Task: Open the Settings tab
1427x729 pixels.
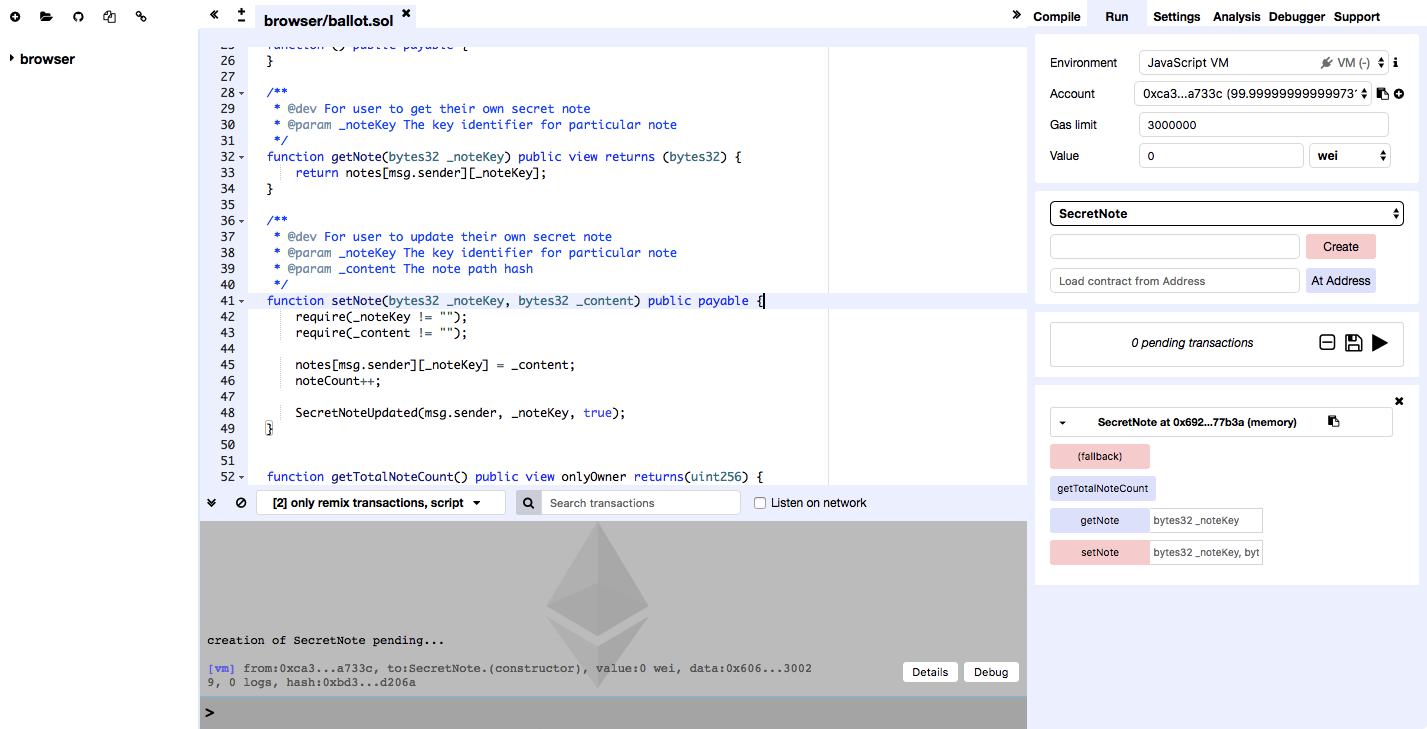Action: (1176, 16)
